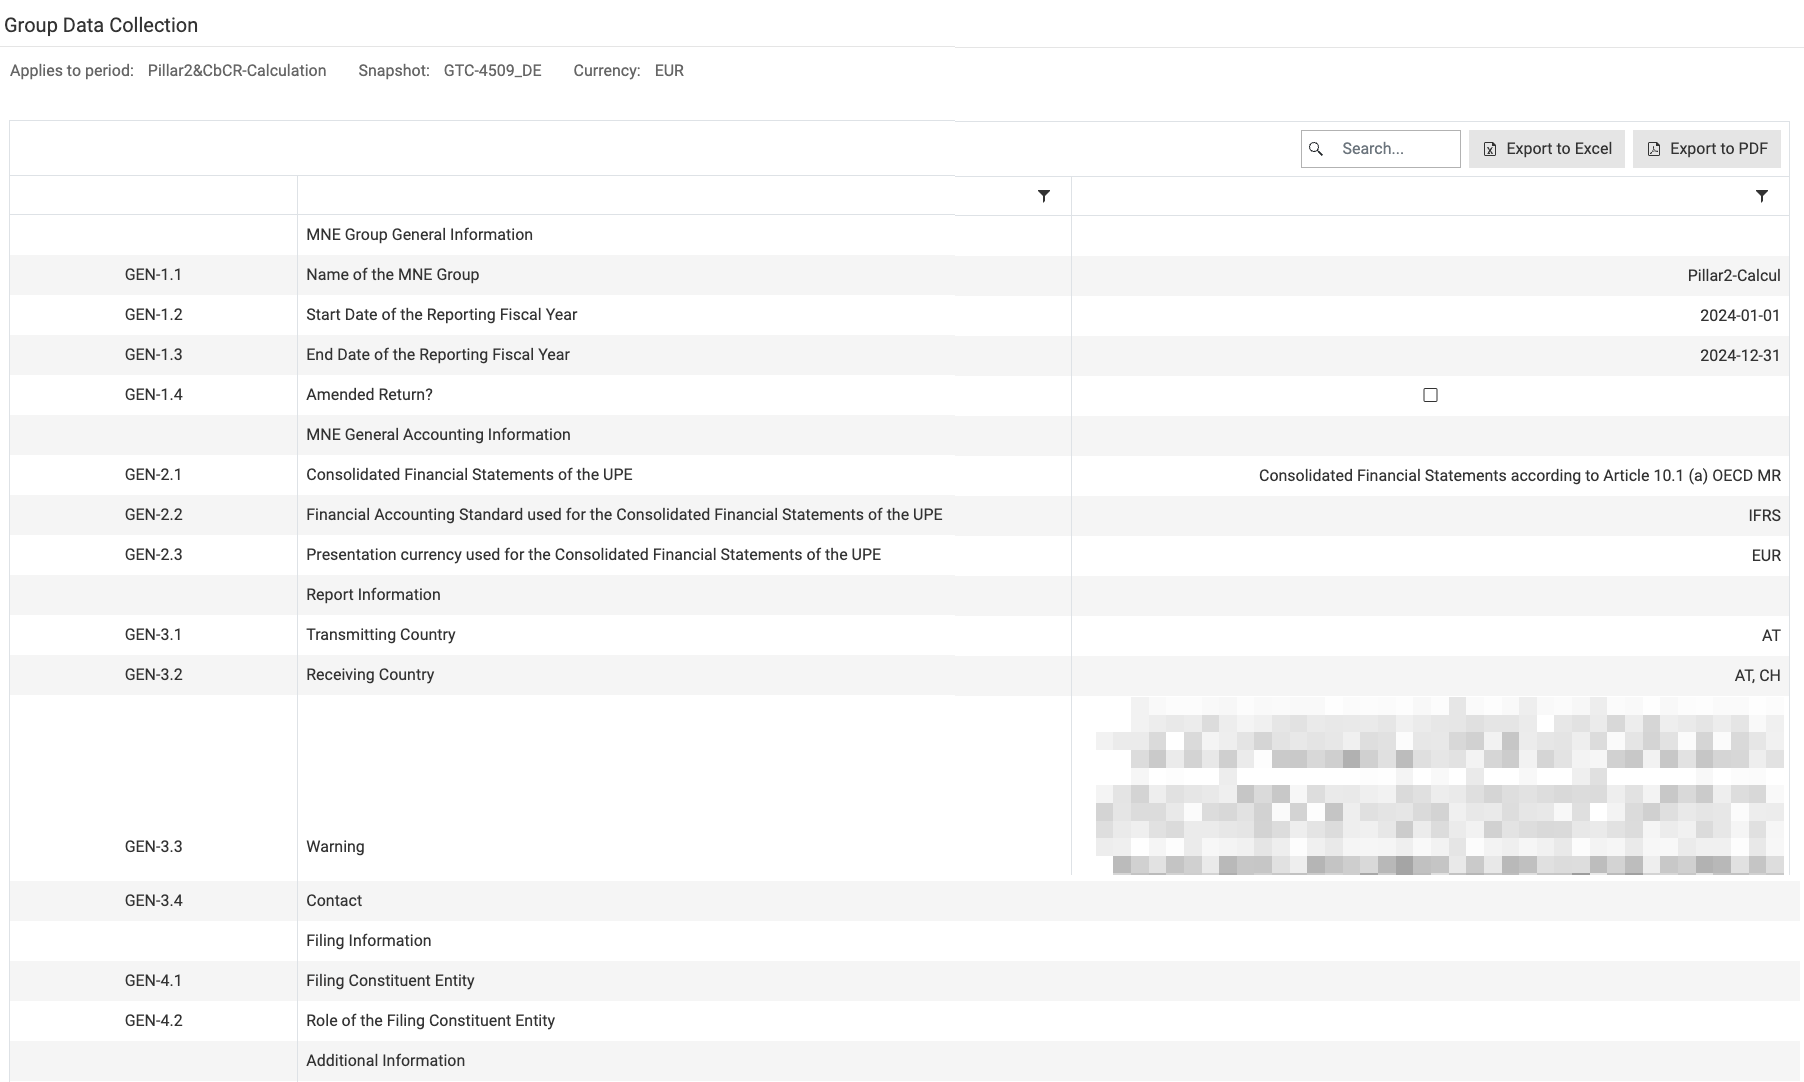Click the Transmitting Country value AT
1804x1082 pixels.
coord(1770,636)
